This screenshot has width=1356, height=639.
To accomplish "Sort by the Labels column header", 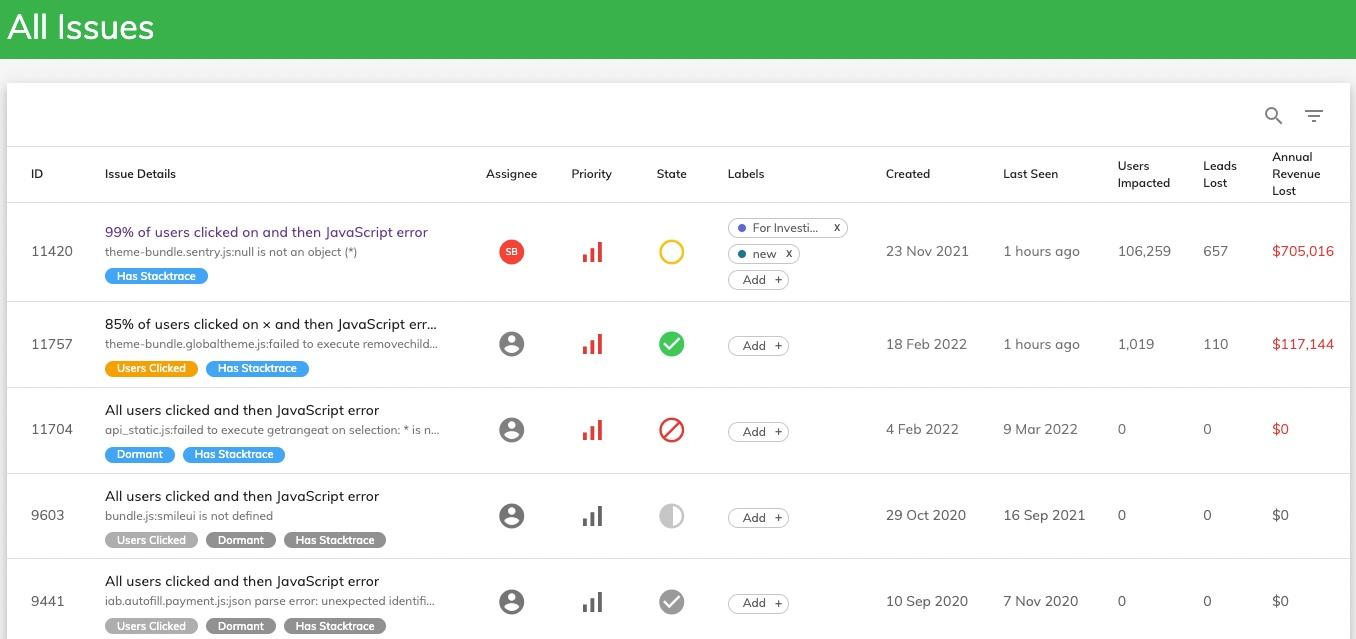I will 746,174.
